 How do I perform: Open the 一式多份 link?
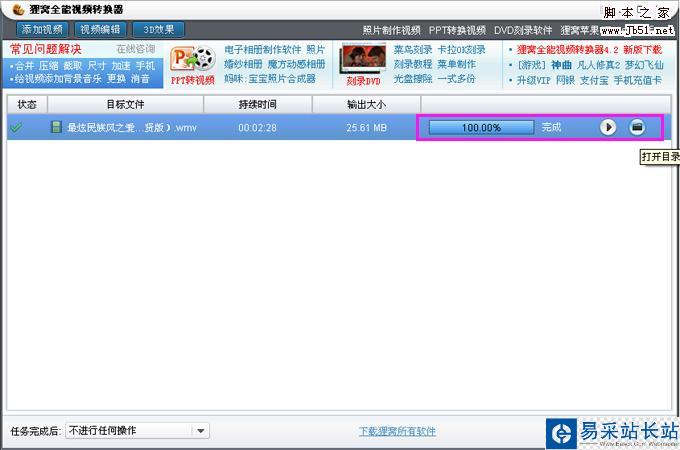coord(457,79)
